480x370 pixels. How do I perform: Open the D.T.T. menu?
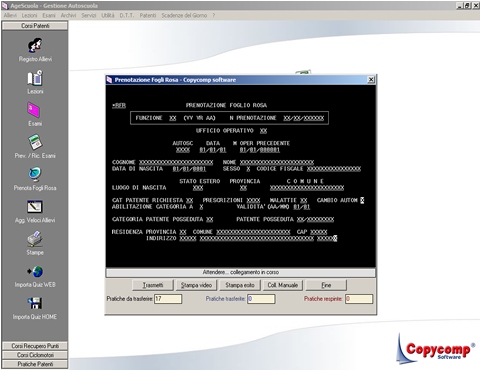(127, 15)
